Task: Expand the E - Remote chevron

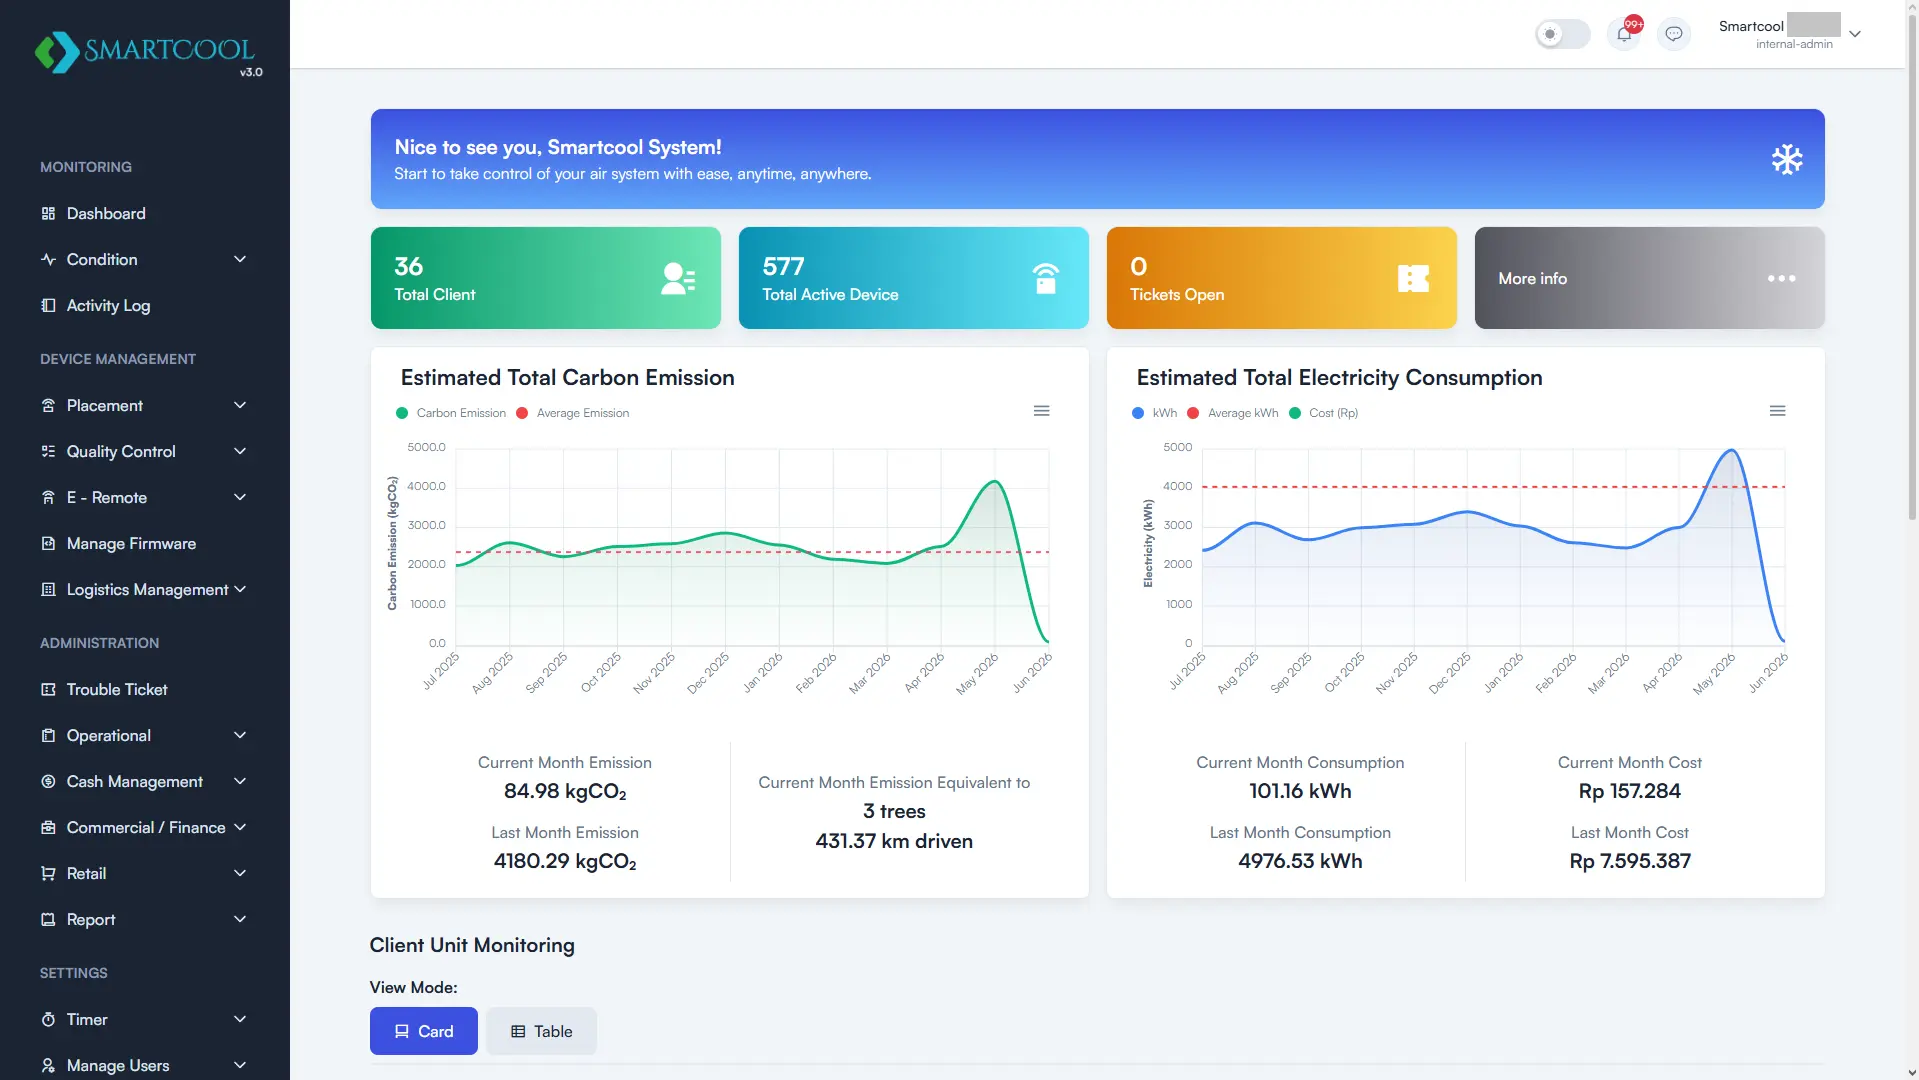Action: point(240,498)
